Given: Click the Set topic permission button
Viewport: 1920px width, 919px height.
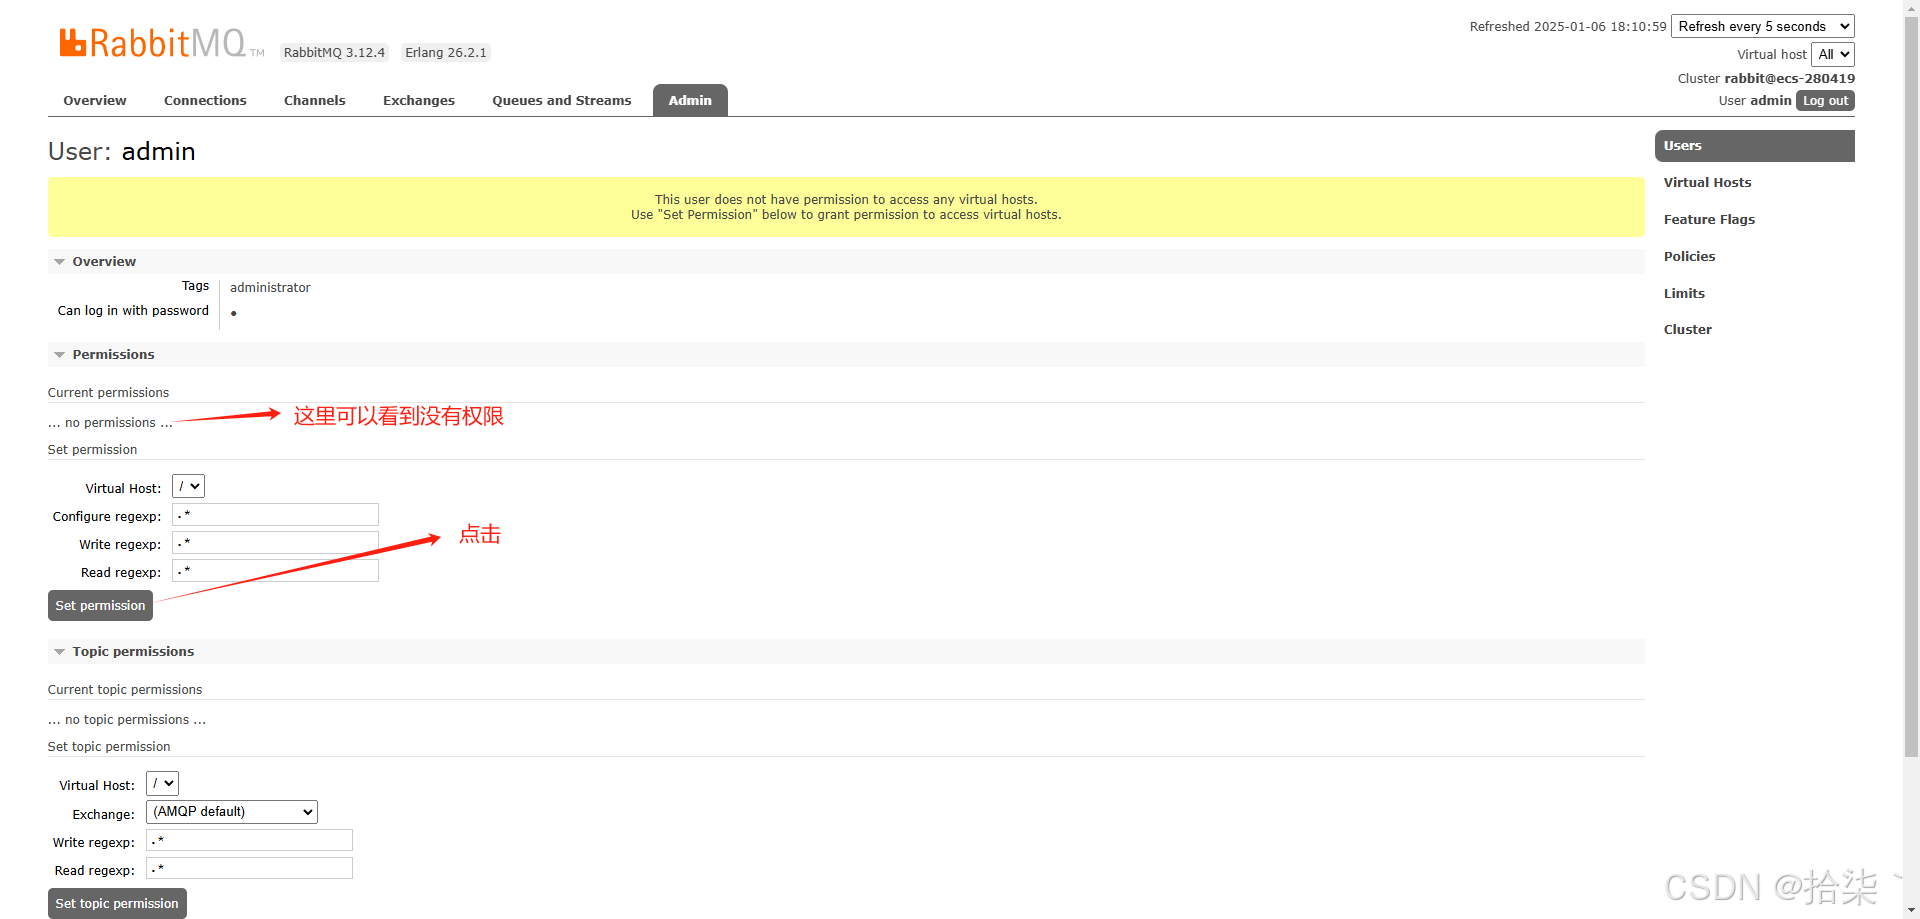Looking at the screenshot, I should coord(117,903).
